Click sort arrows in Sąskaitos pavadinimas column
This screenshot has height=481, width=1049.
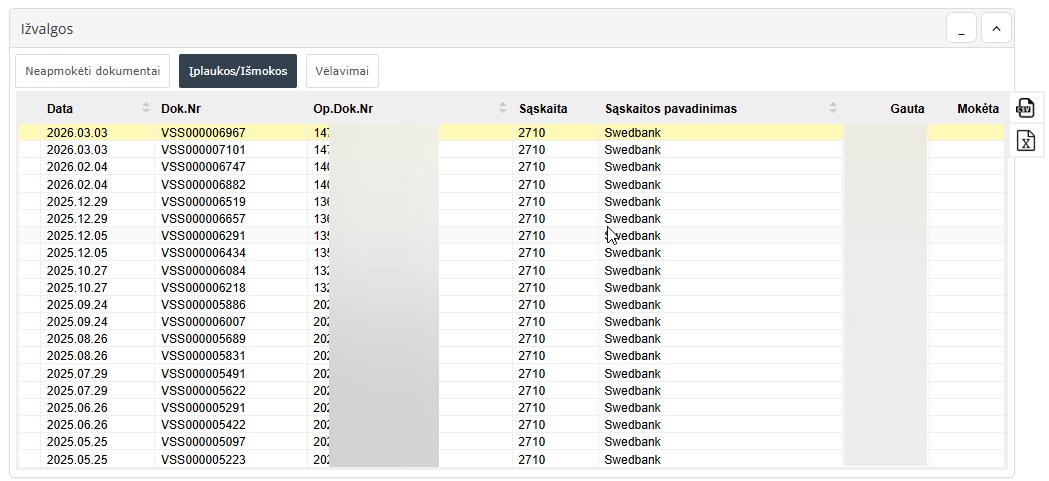point(832,108)
